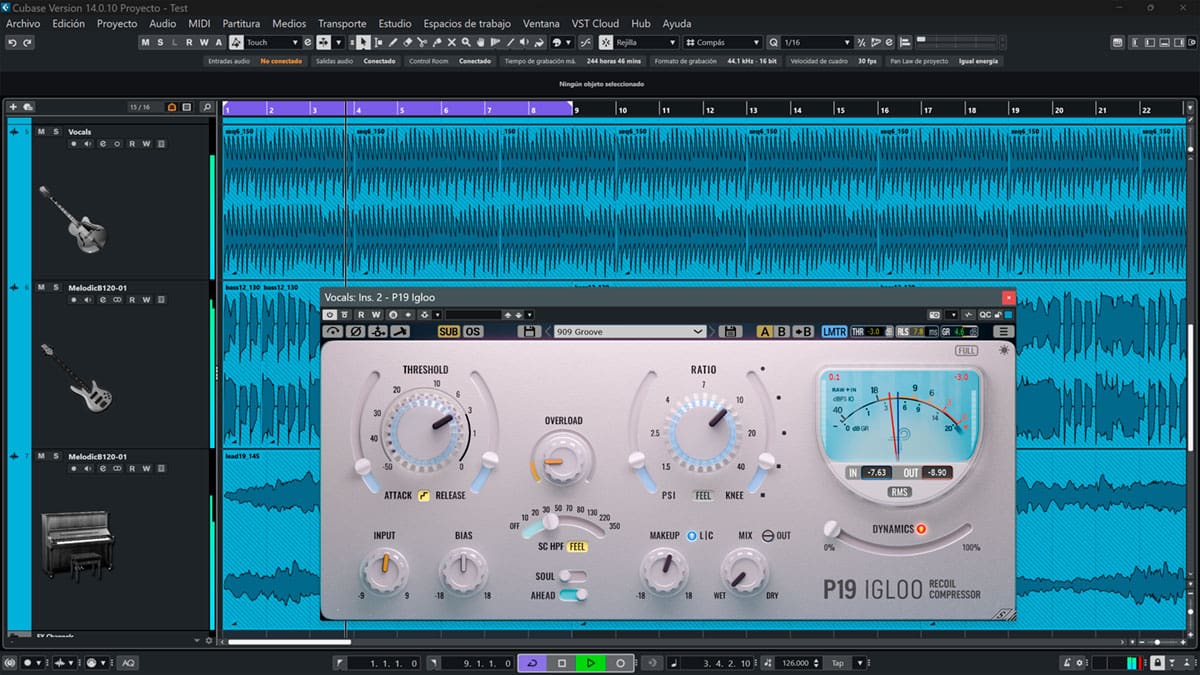The image size is (1200, 675).
Task: Select the Glue tool
Action: pyautogui.click(x=437, y=43)
